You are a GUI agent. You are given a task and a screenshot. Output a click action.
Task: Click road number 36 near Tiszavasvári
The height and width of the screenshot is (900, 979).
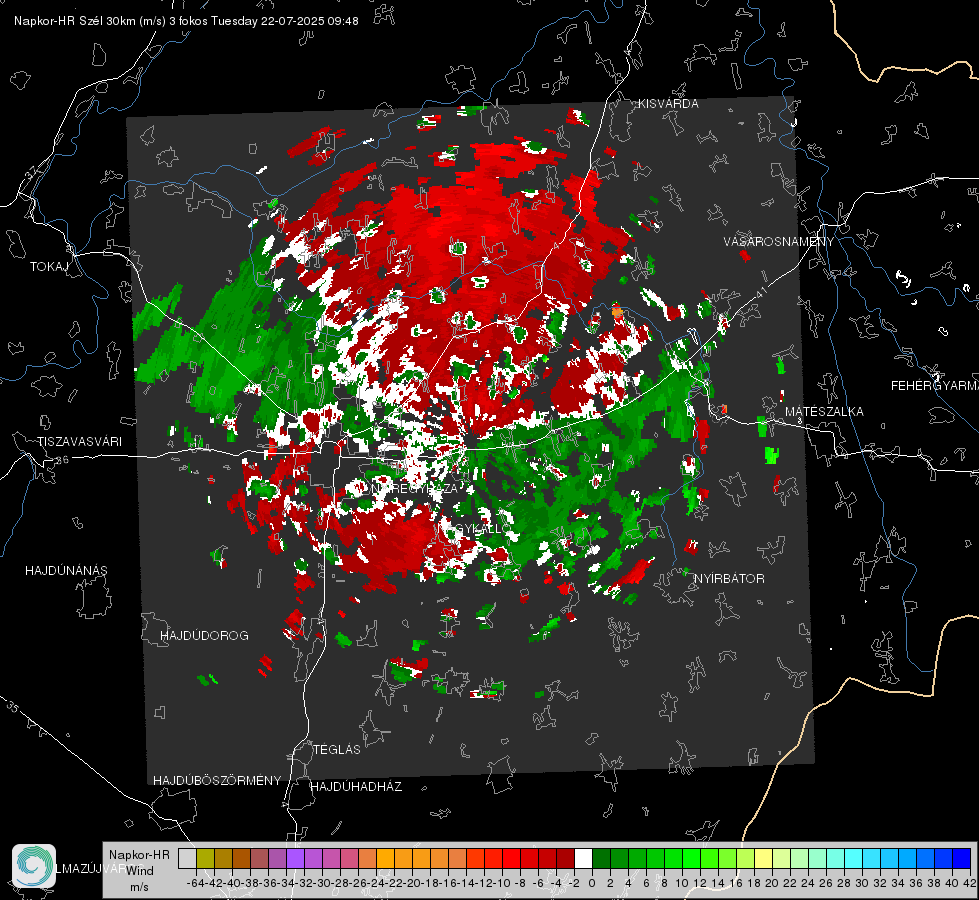[x=62, y=460]
